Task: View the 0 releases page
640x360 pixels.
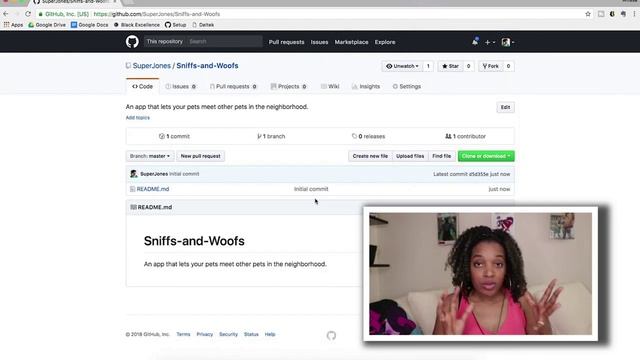Action: pos(368,136)
